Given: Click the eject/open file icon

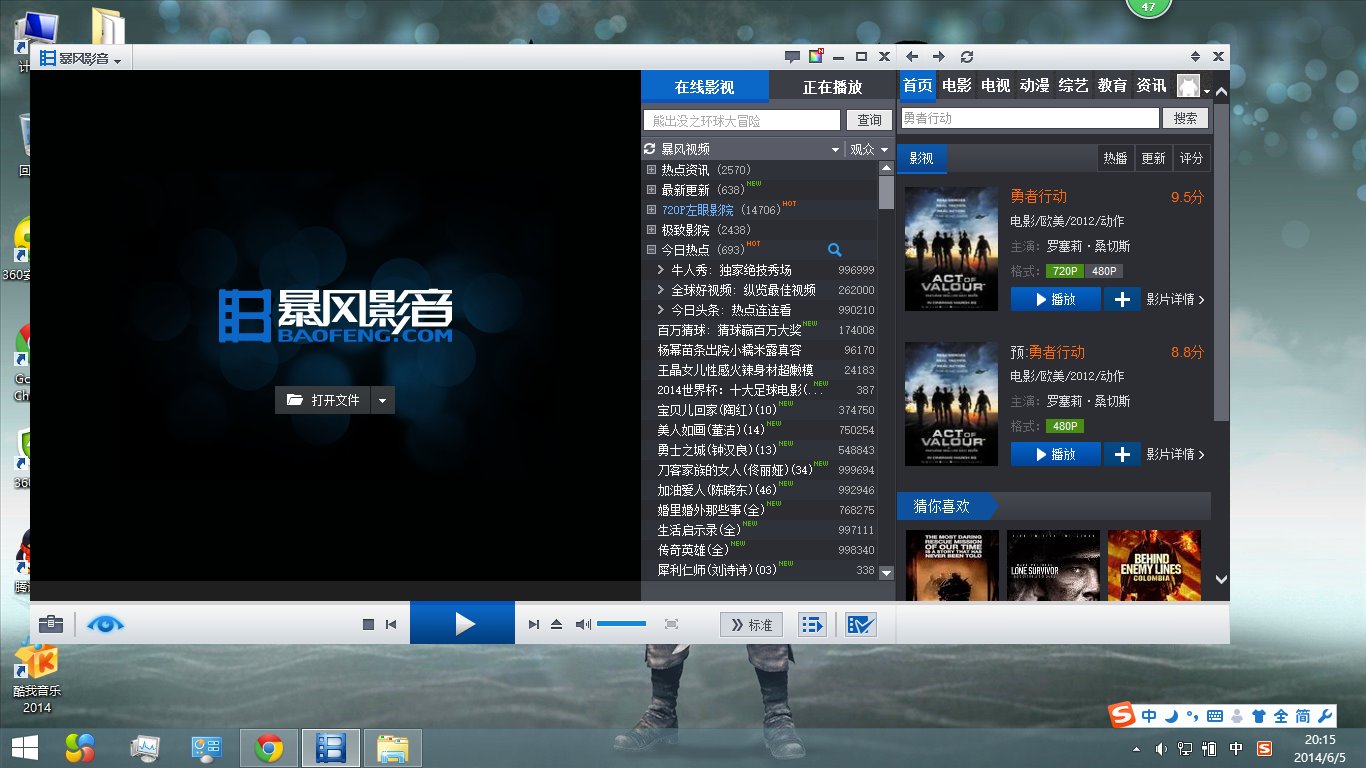Looking at the screenshot, I should 557,624.
